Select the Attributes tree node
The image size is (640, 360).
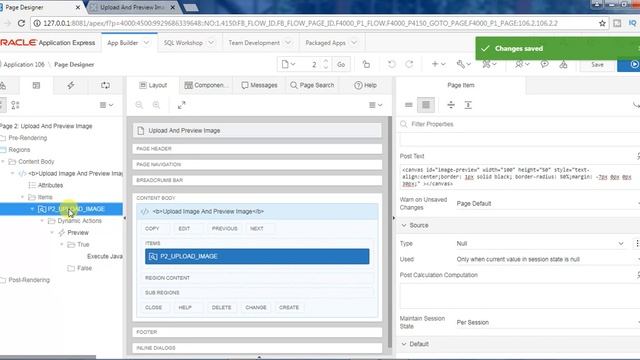click(50, 185)
